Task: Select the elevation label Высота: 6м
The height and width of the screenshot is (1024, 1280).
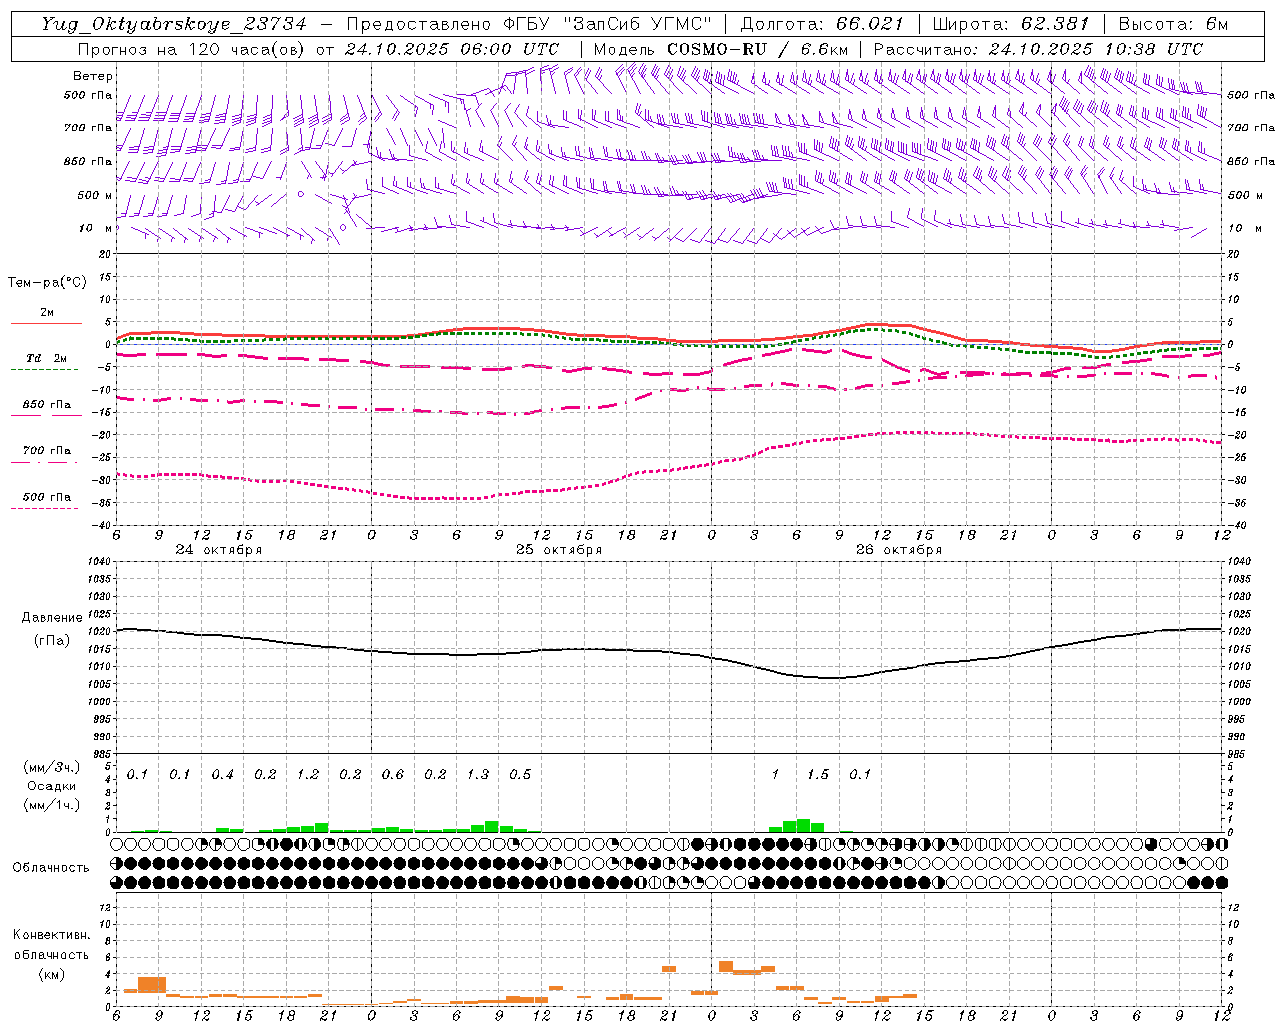Action: (x=1173, y=24)
